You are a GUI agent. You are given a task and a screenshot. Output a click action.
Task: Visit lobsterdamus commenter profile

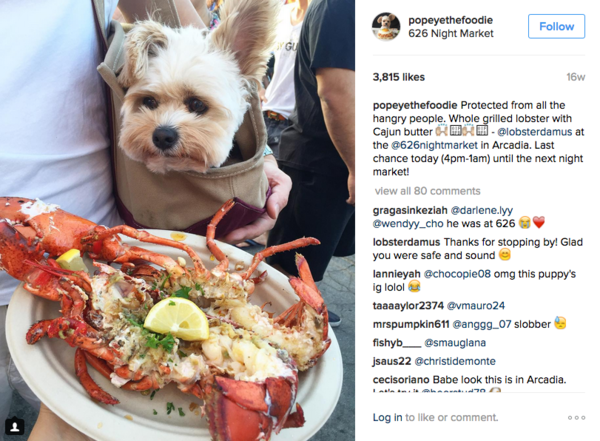tap(406, 242)
